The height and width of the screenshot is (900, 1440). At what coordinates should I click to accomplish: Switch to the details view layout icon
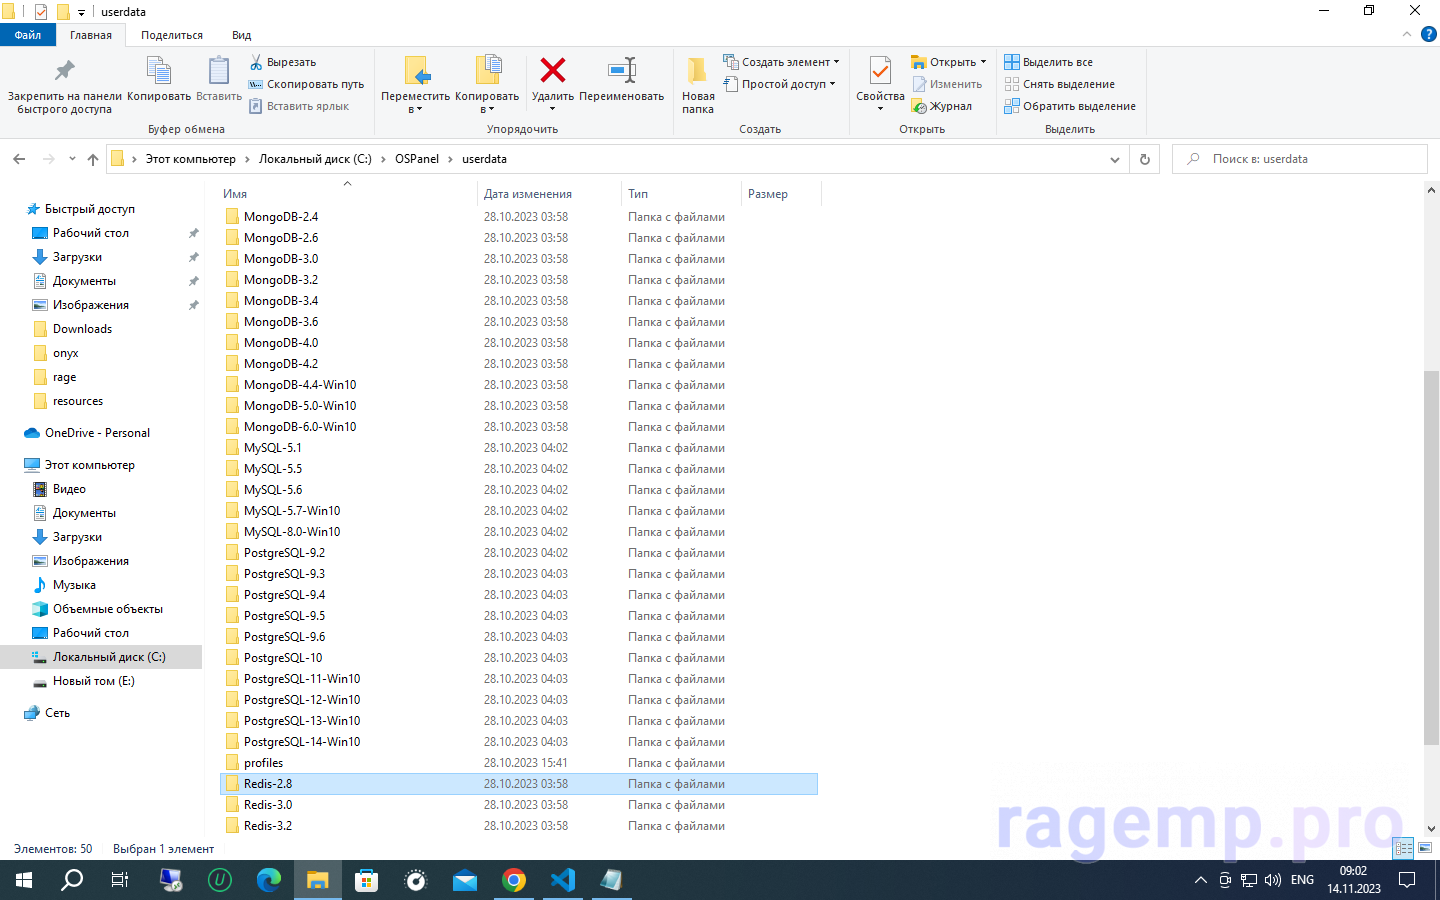(x=1404, y=848)
